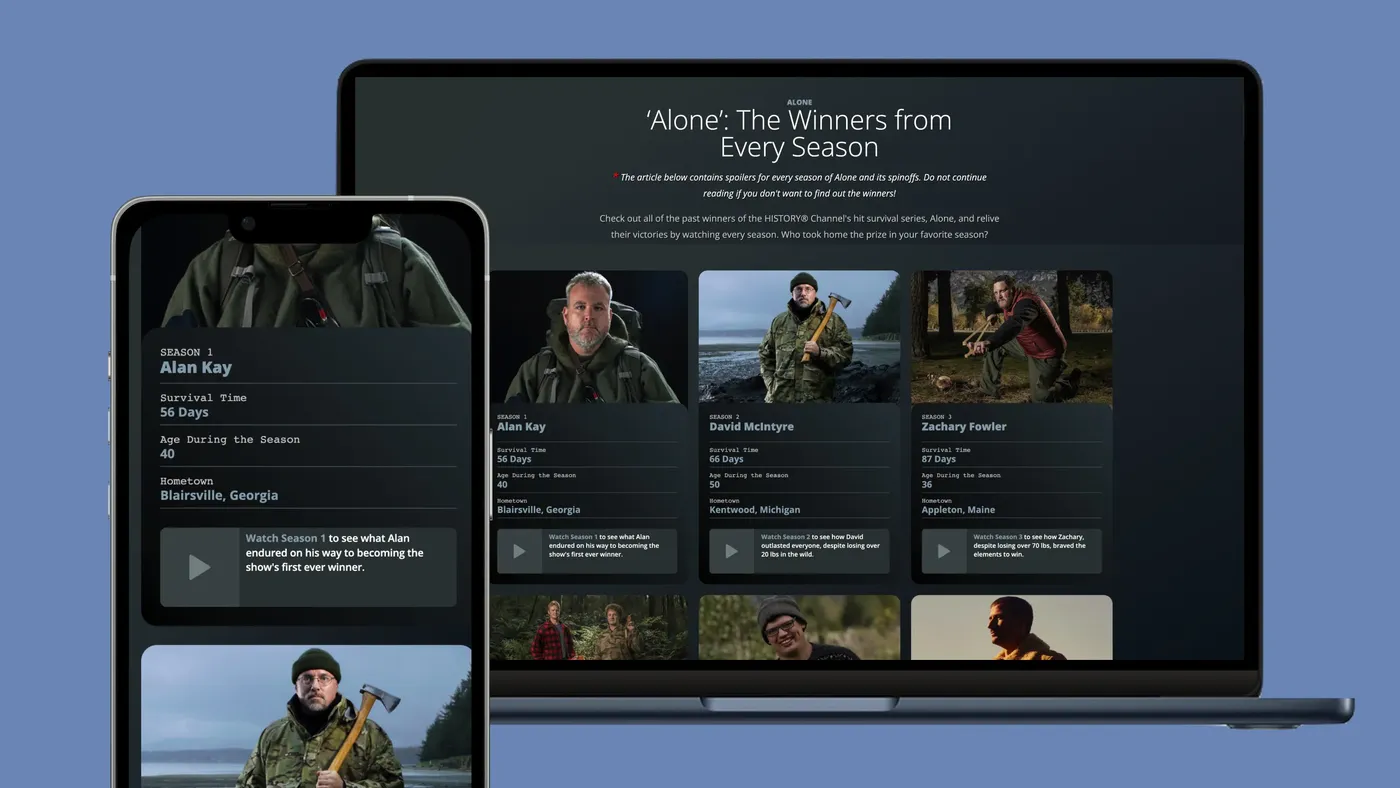Click Zachary Fowler photo on laptop screen

(x=1012, y=337)
